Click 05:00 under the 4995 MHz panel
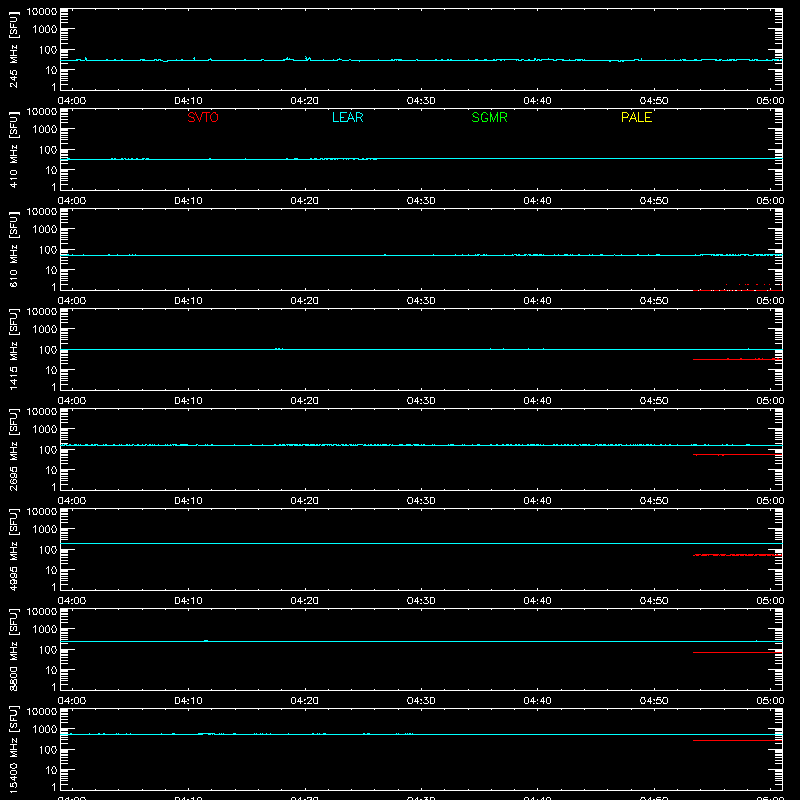 coord(770,601)
